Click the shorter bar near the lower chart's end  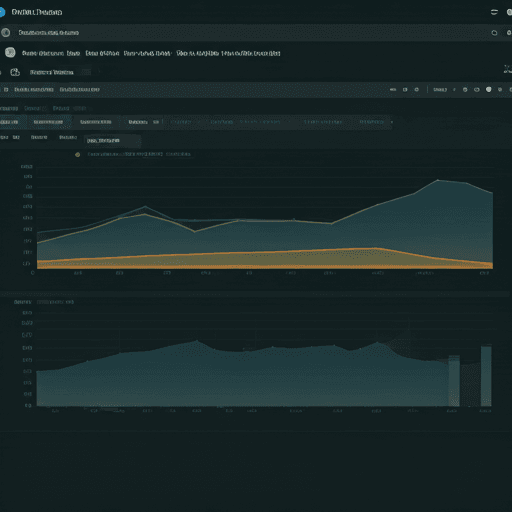(x=454, y=381)
